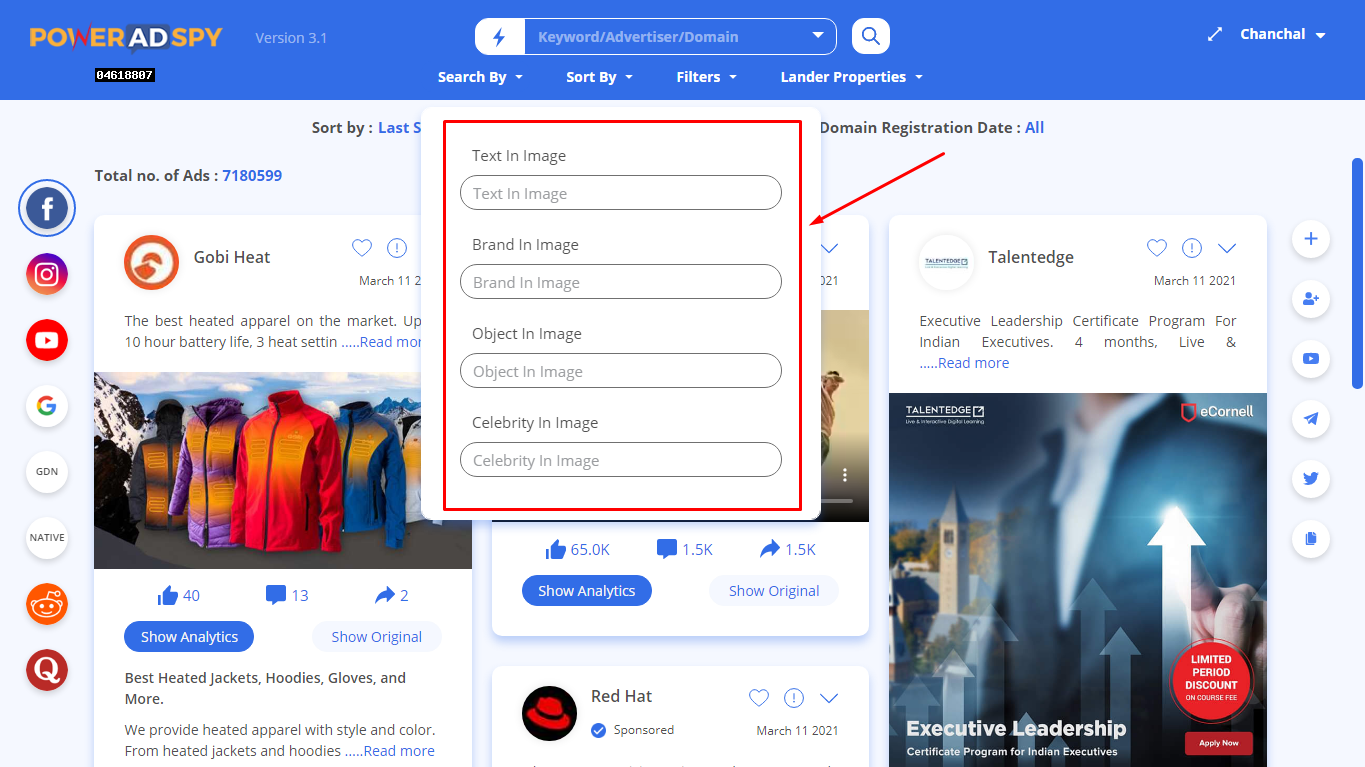Expand the Talentedge ad chevron

click(1227, 248)
